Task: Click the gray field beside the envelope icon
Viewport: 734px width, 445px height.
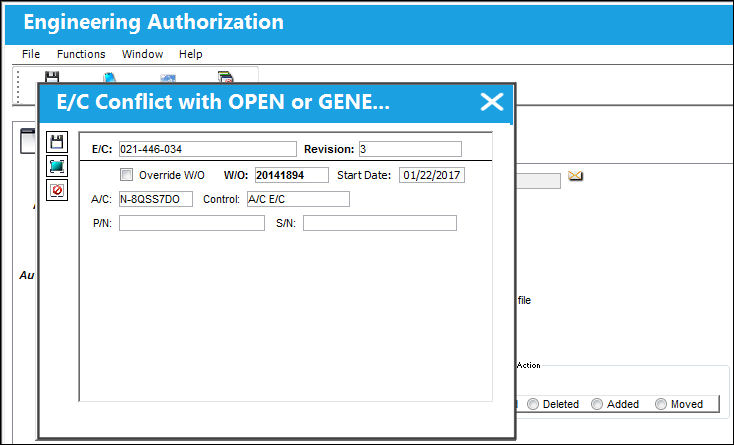Action: coord(538,181)
